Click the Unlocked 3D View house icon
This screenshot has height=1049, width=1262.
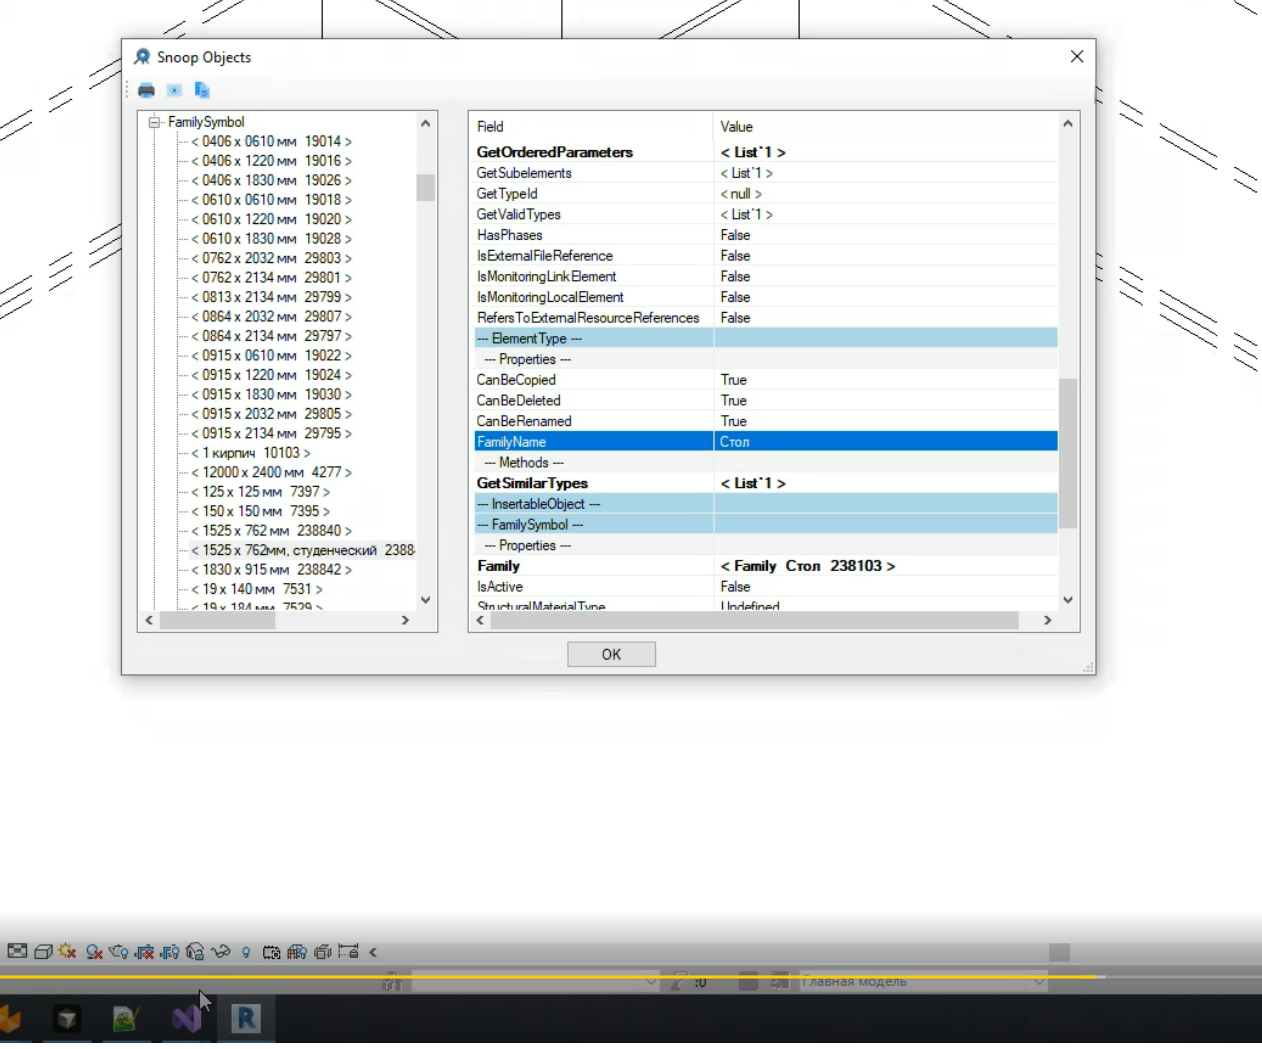tap(195, 952)
